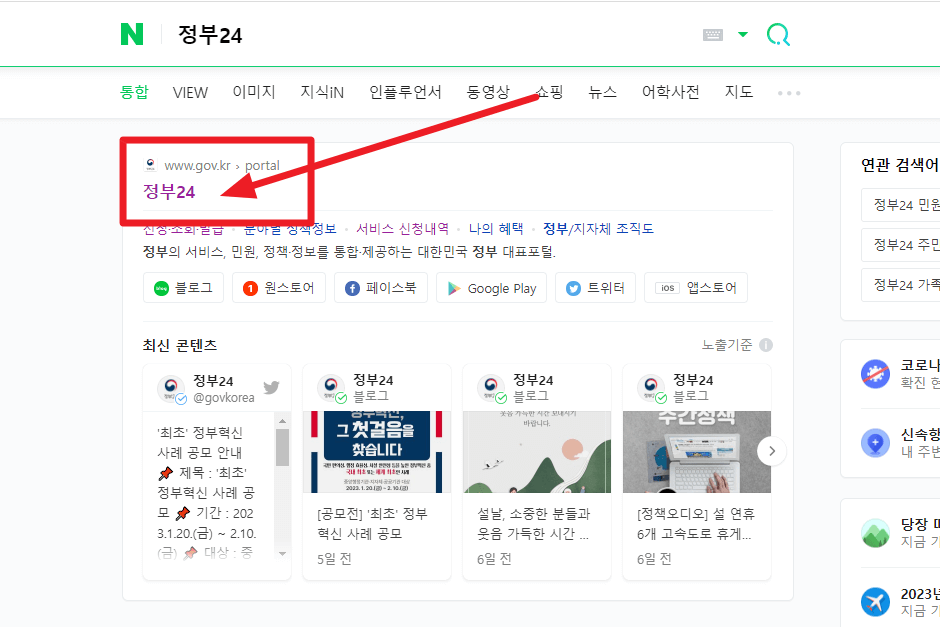Image resolution: width=940 pixels, height=627 pixels.
Task: Click the gray Twitter bird on govkorea card
Action: click(x=272, y=387)
